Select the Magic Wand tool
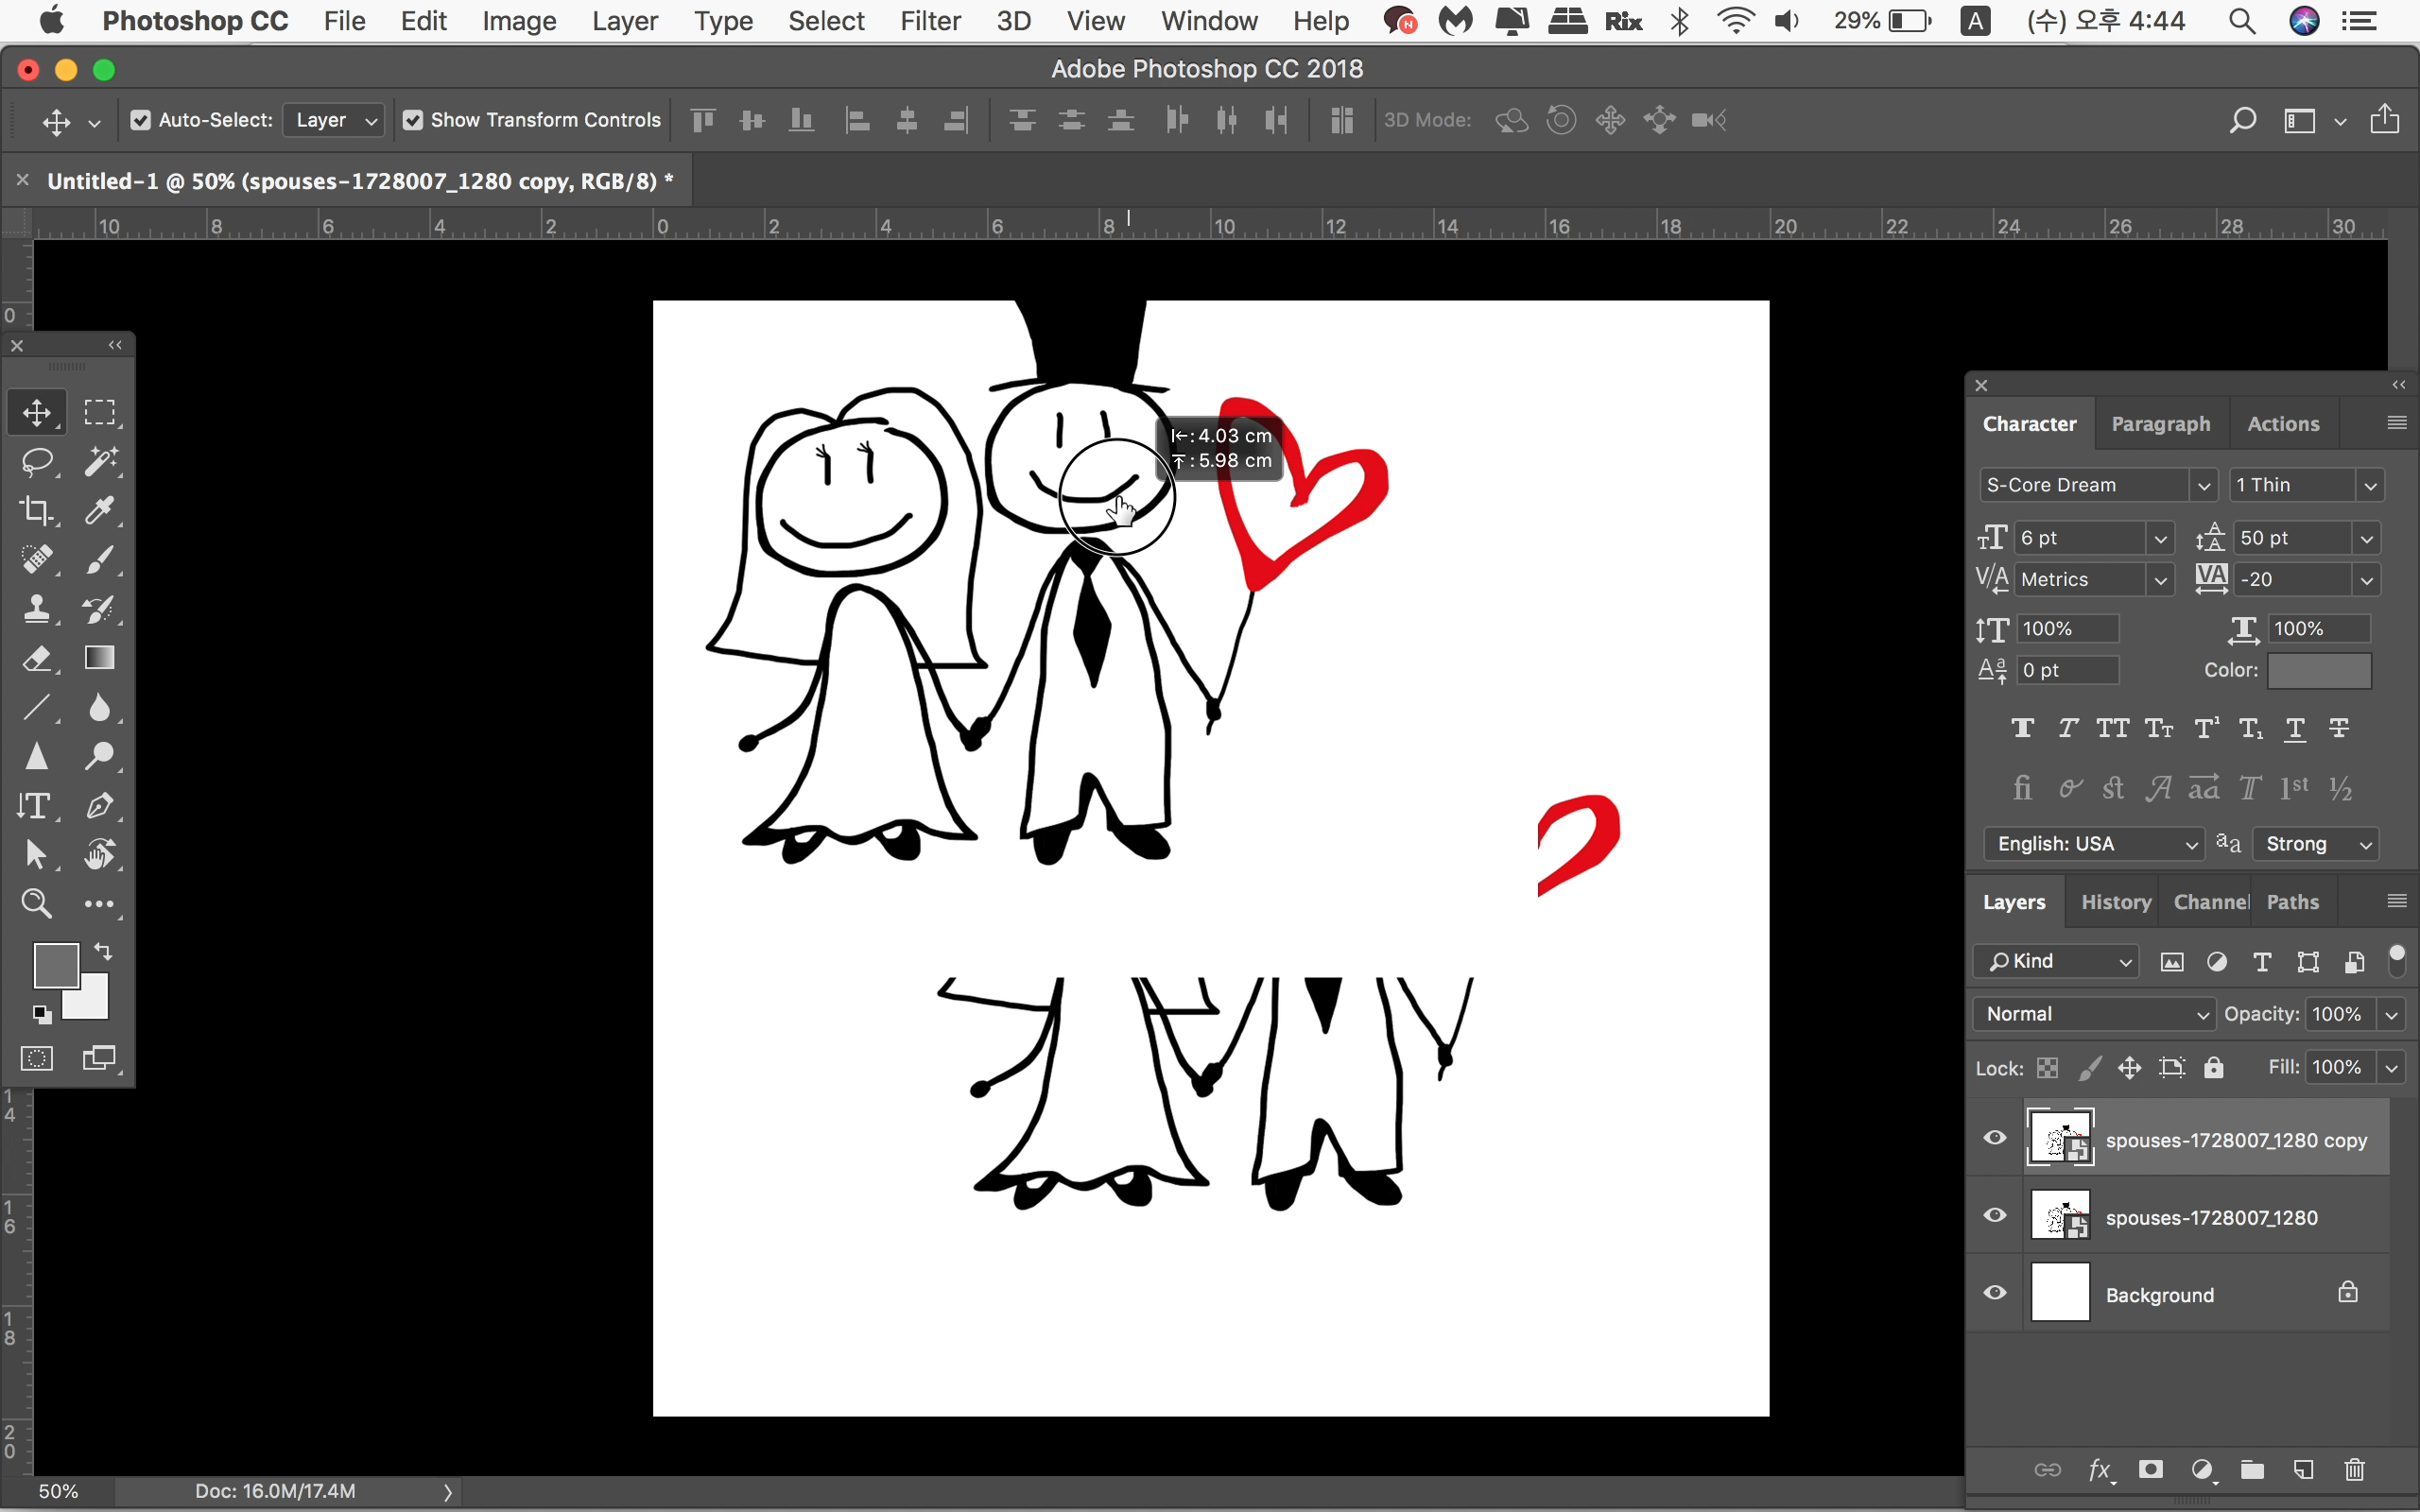The image size is (2420, 1512). tap(100, 461)
